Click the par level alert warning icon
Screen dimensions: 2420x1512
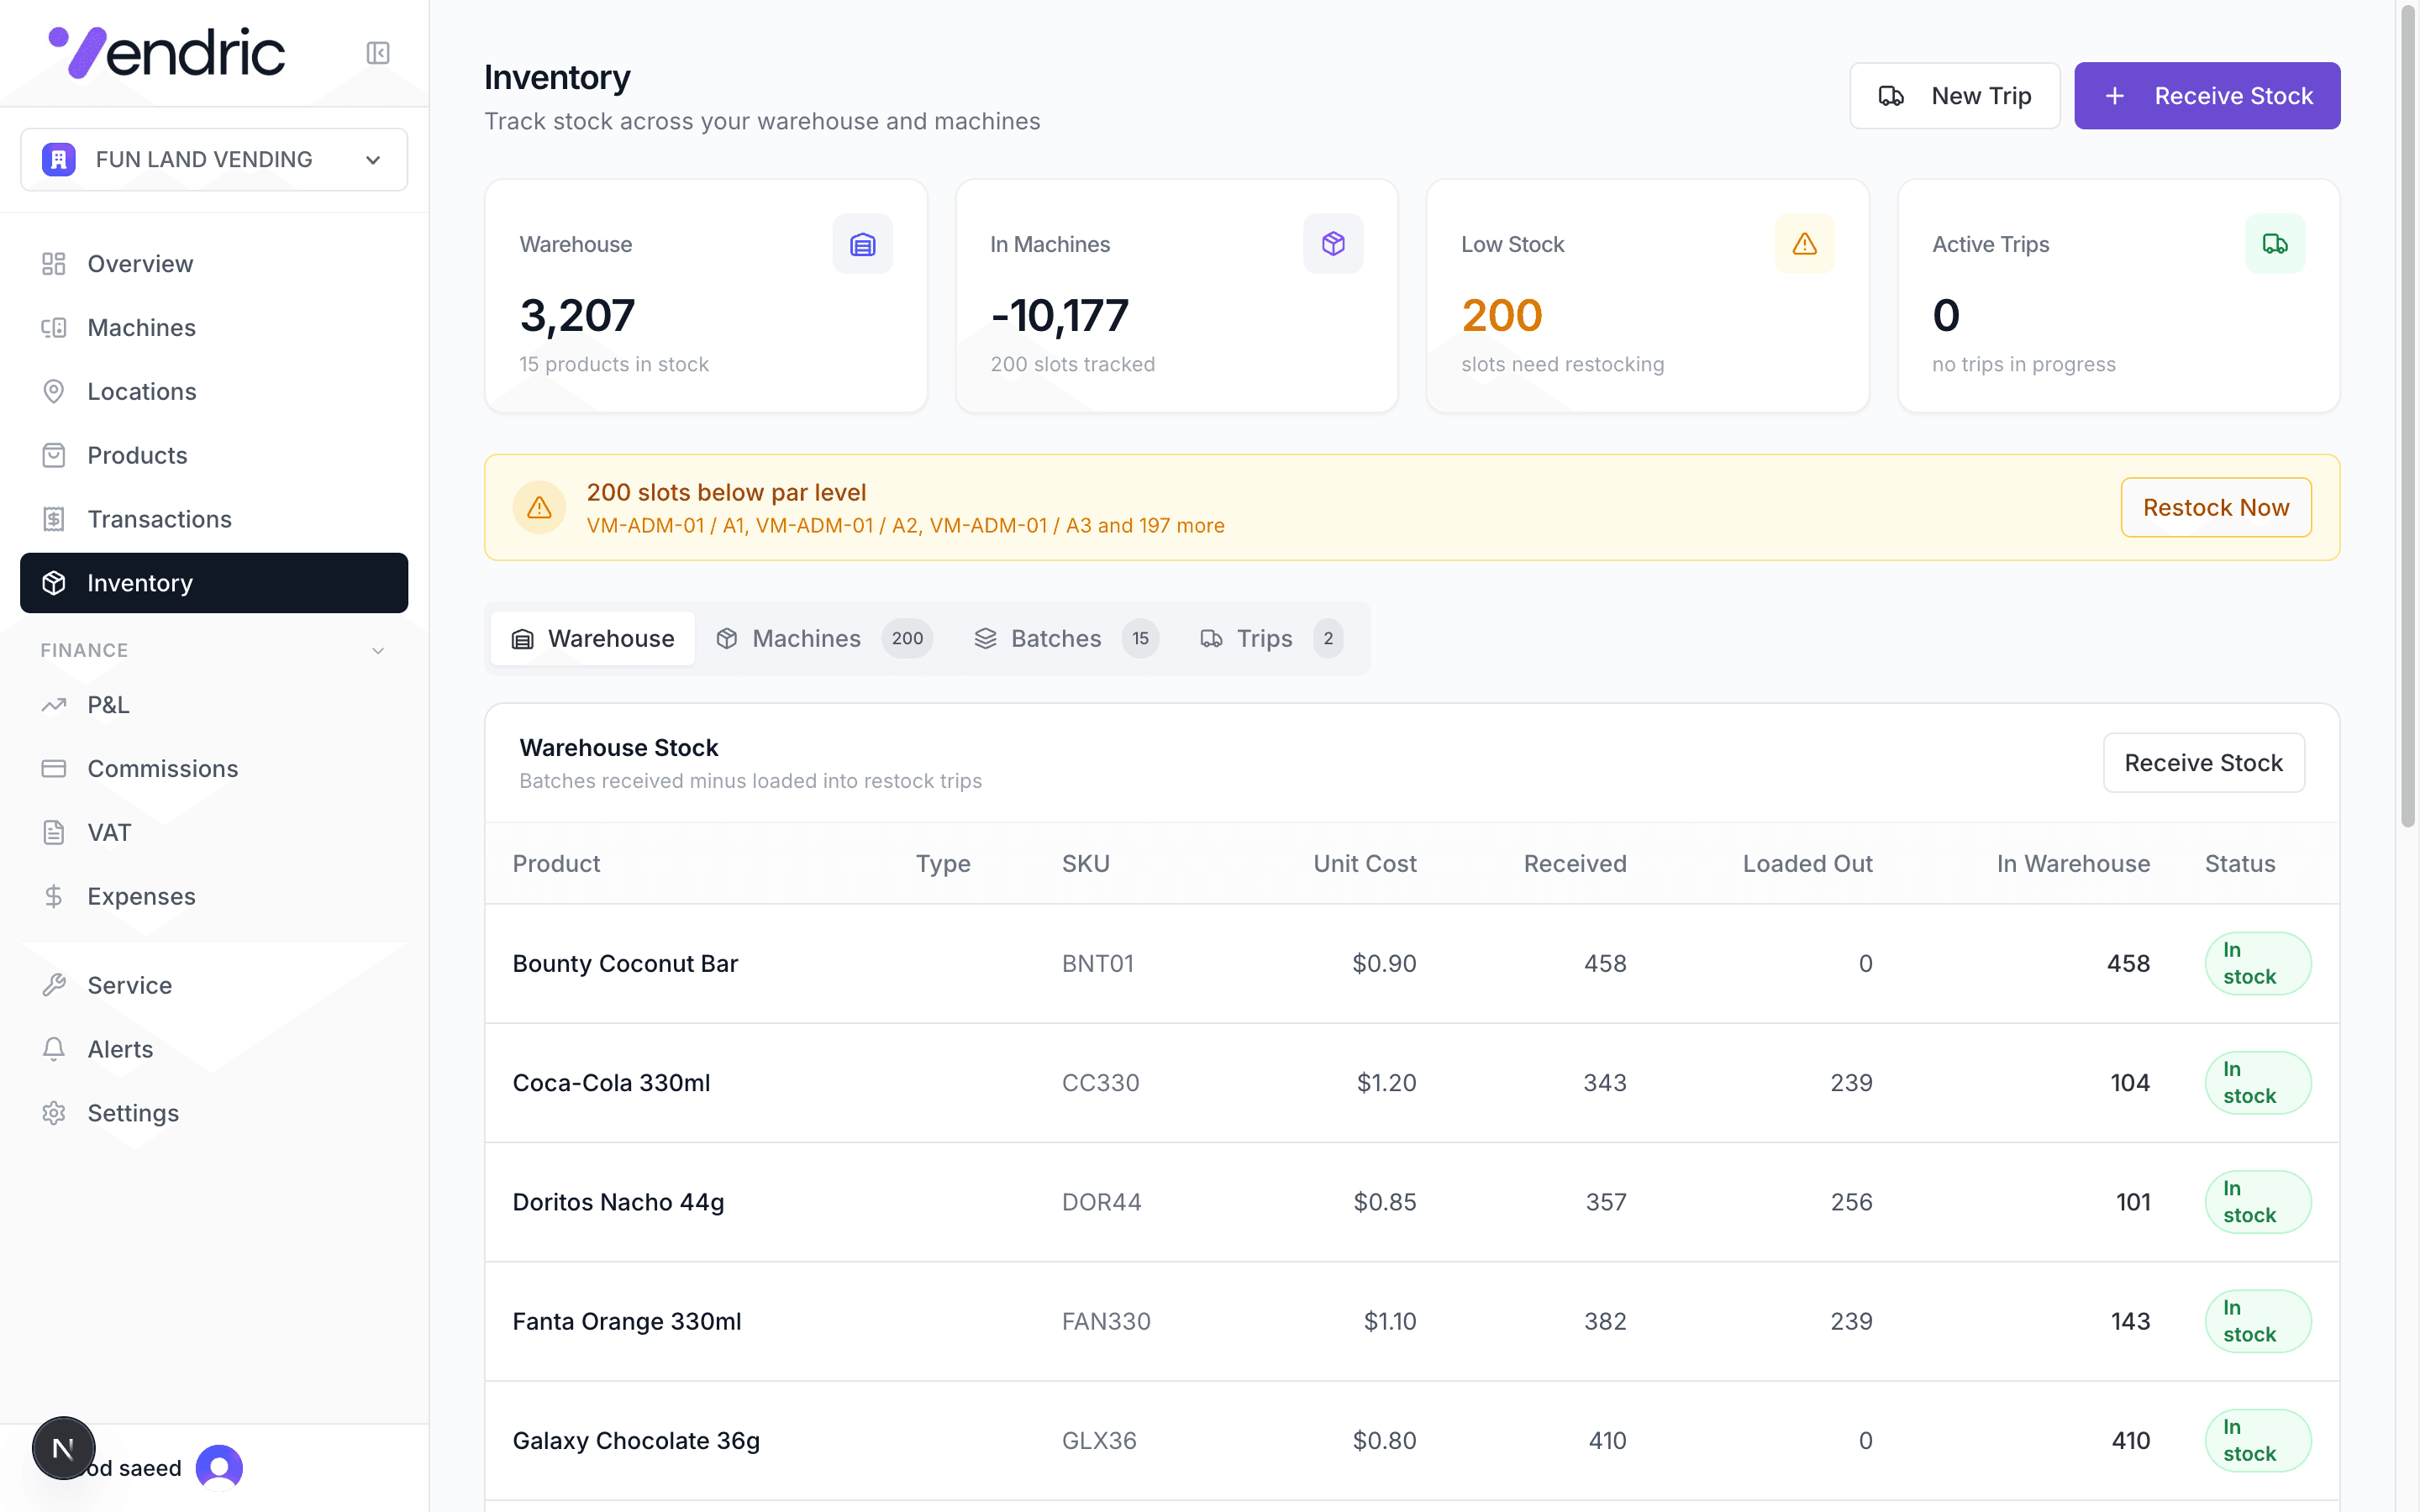tap(539, 508)
